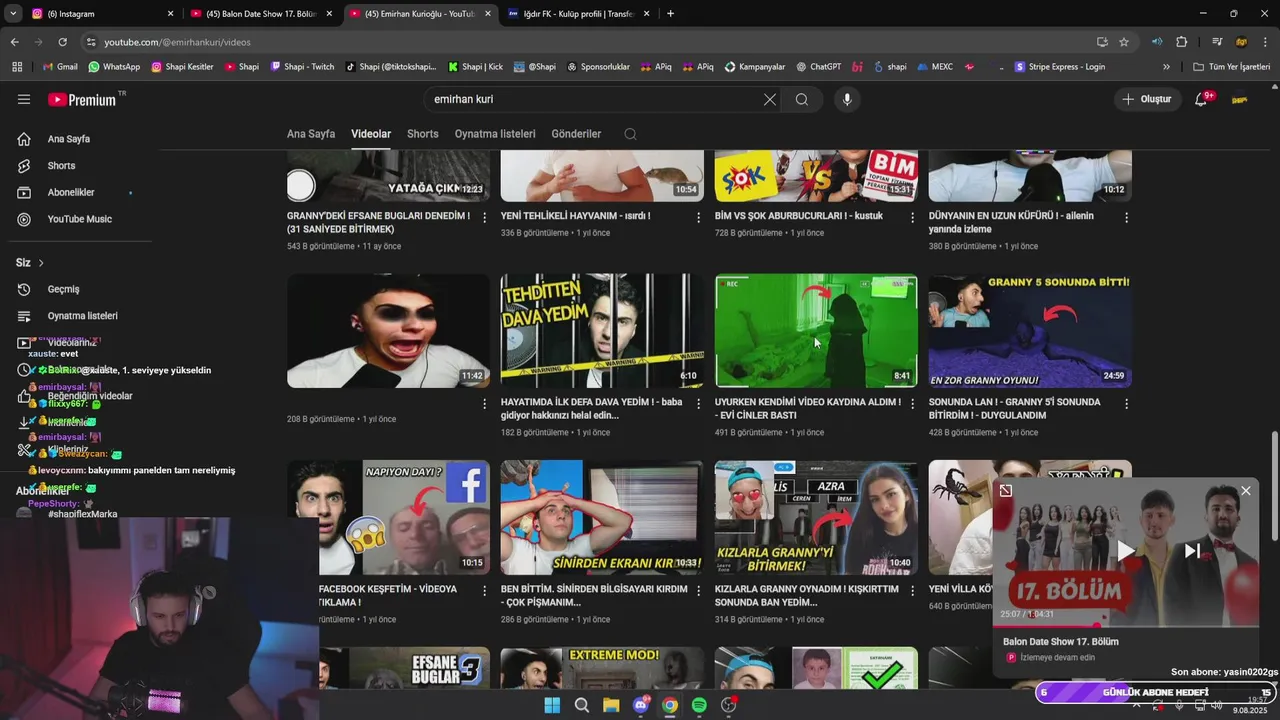Open options menu for UYURKEN KENDİMİ VİDEO video
This screenshot has width=1280, height=720.
[912, 404]
